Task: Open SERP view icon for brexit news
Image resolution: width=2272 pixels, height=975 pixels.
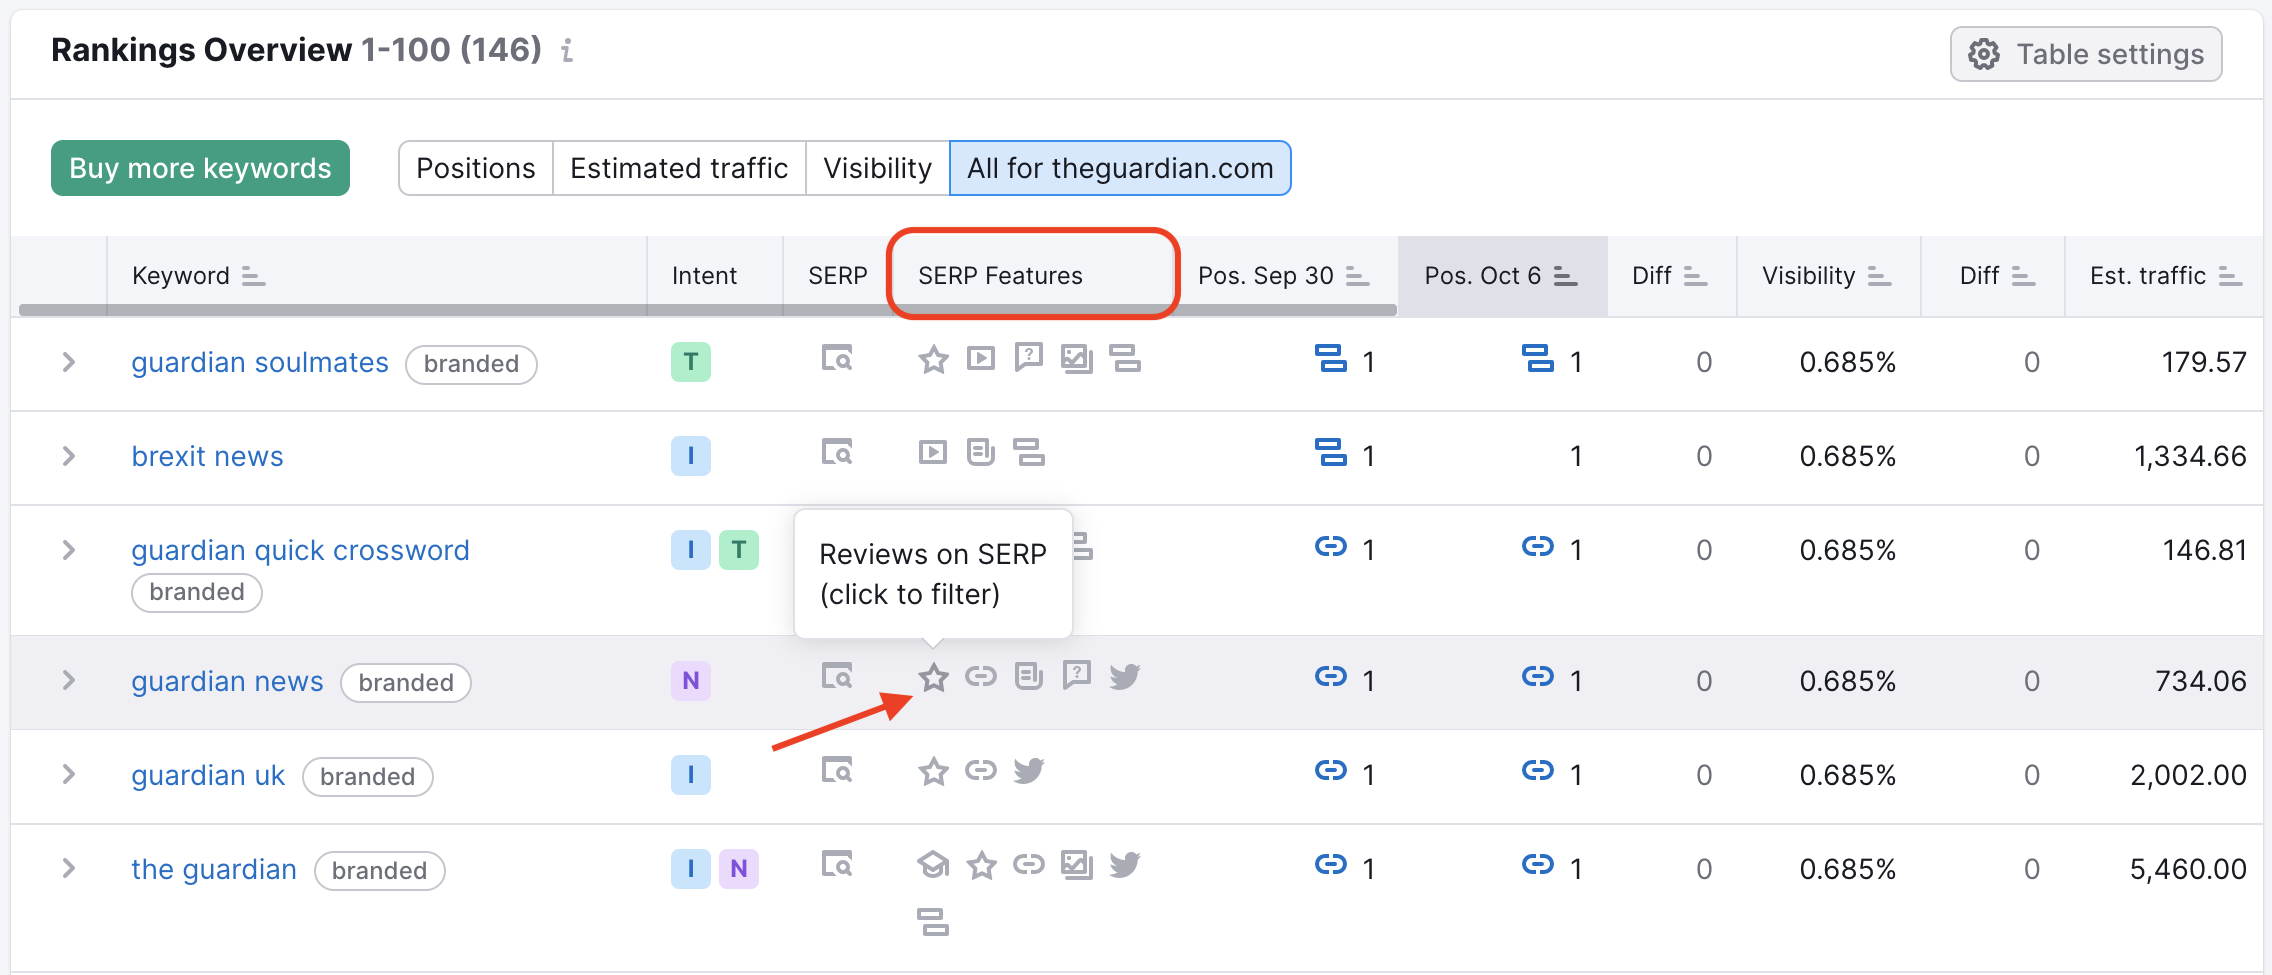Action: click(x=837, y=452)
